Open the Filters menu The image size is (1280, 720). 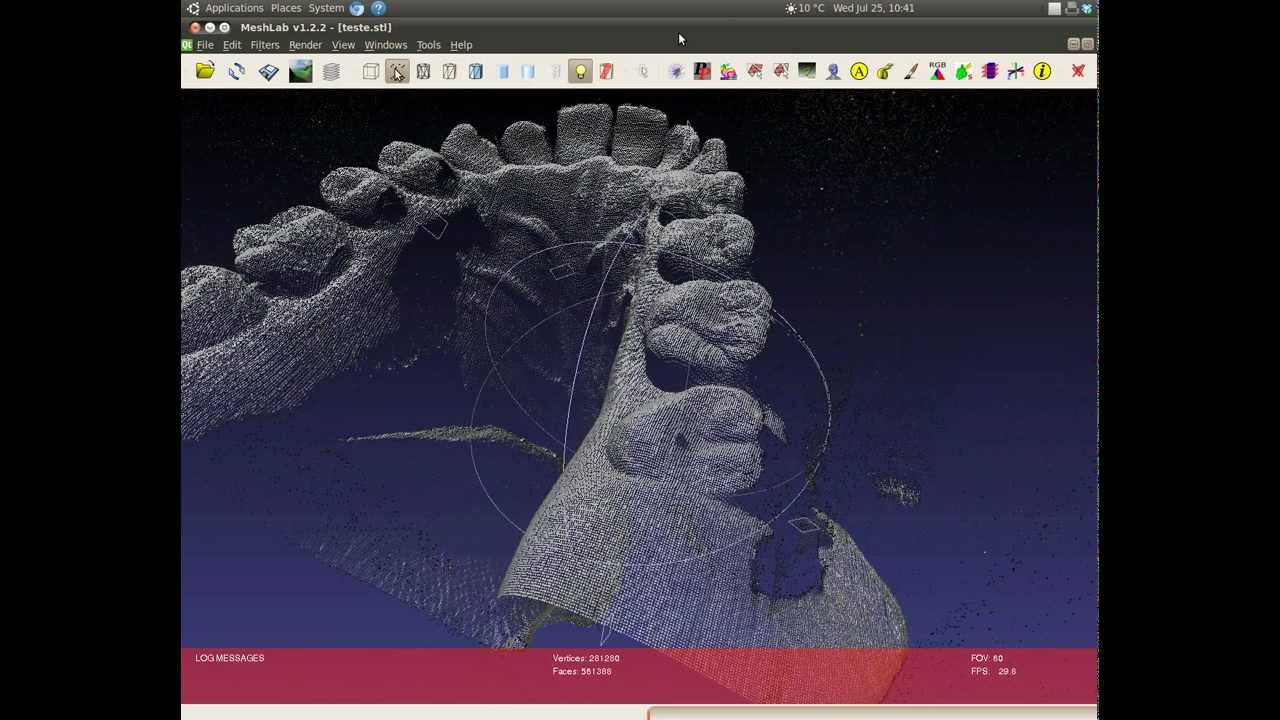click(x=265, y=45)
